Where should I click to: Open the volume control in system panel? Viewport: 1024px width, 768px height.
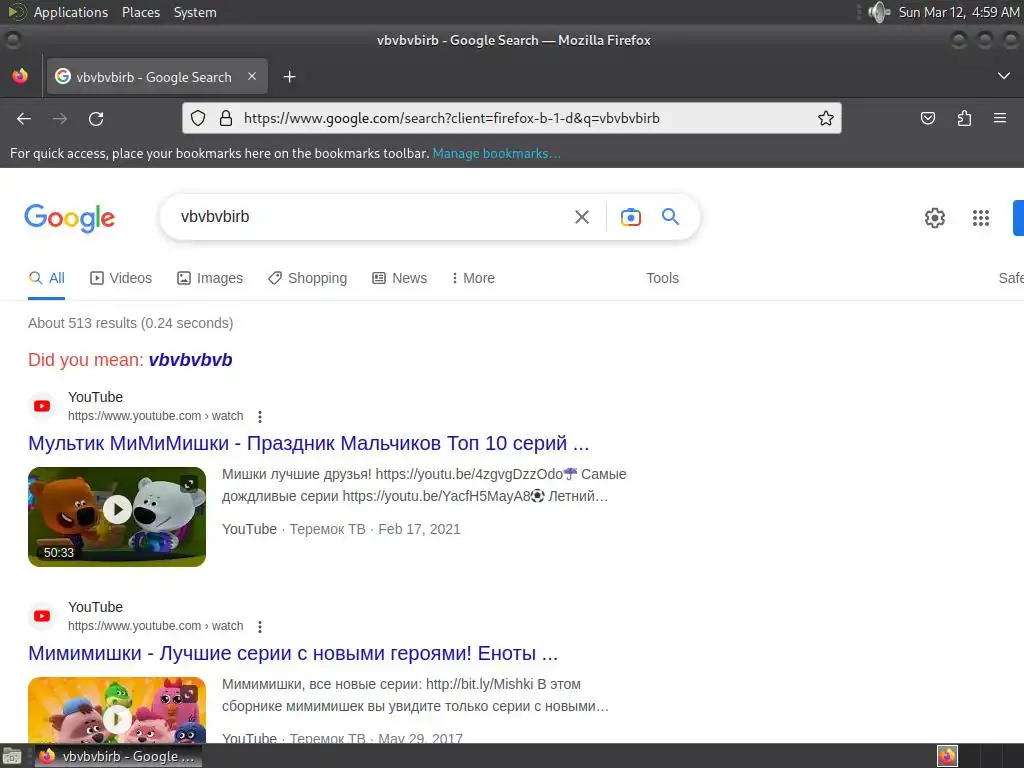879,12
